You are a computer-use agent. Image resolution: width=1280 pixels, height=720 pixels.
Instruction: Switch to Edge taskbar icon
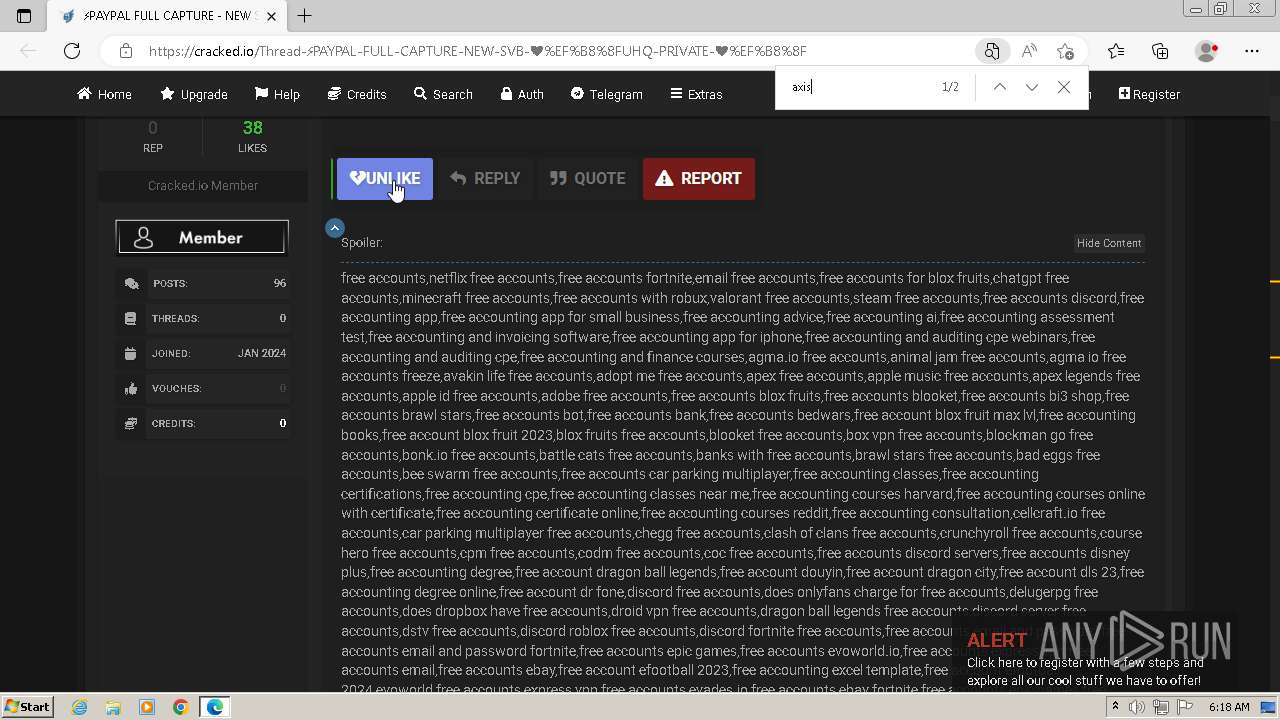click(x=215, y=707)
